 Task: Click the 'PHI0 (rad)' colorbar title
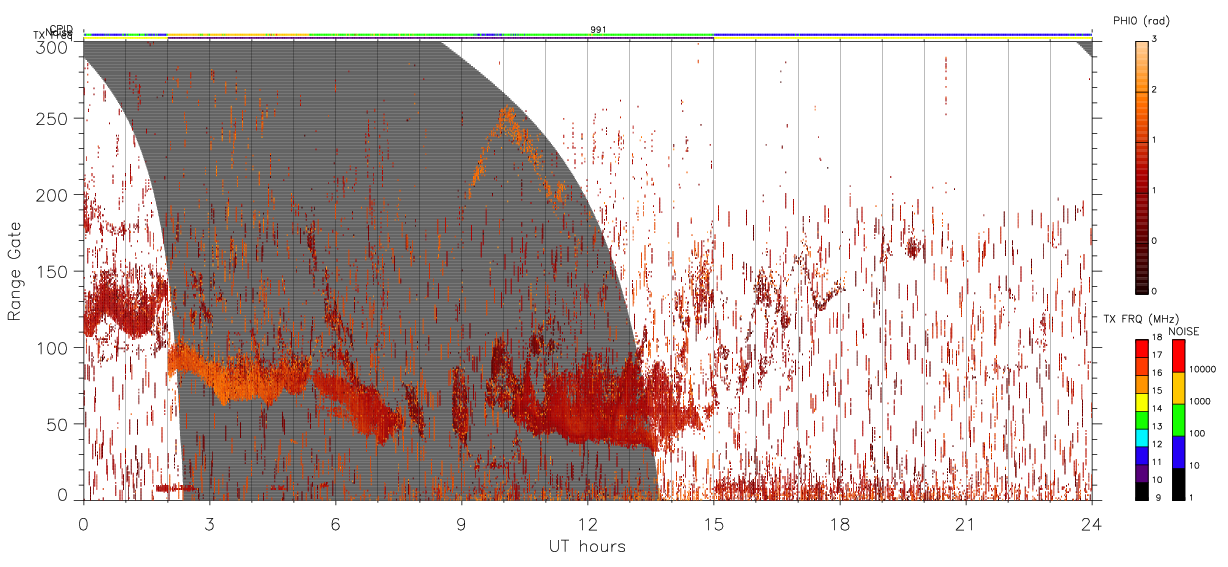tap(1142, 20)
